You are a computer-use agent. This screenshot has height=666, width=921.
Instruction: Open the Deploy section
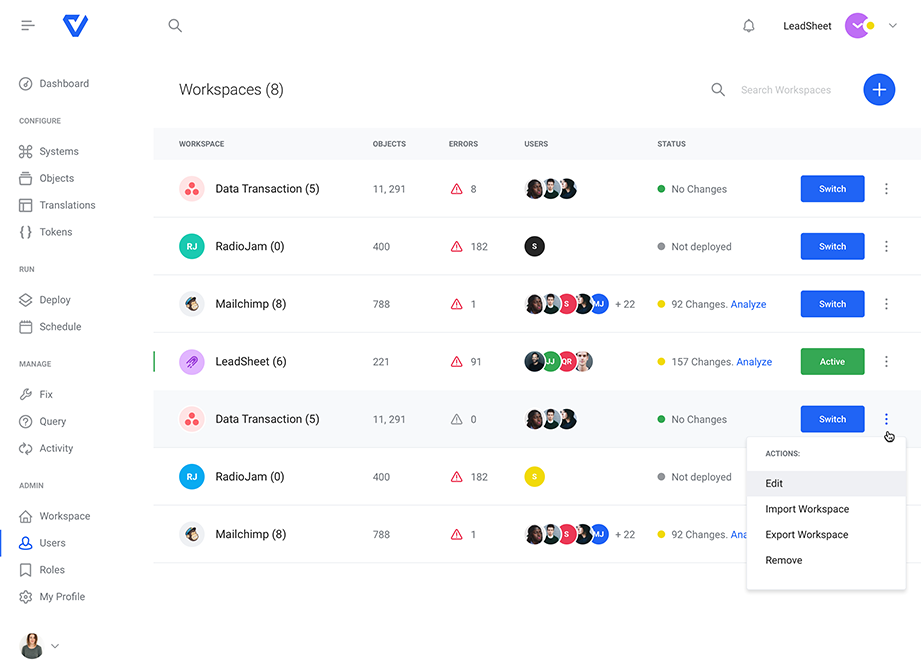pos(55,300)
